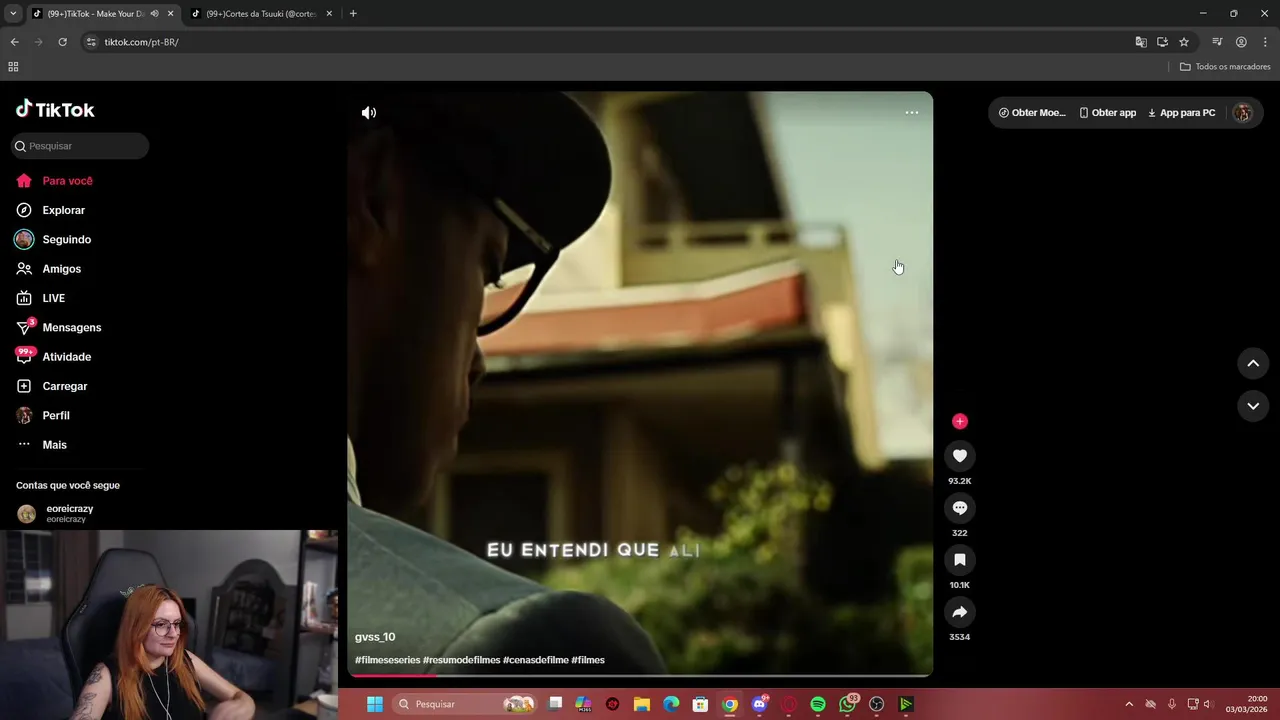Share the video with the arrow icon
Viewport: 1280px width, 720px height.
[959, 612]
